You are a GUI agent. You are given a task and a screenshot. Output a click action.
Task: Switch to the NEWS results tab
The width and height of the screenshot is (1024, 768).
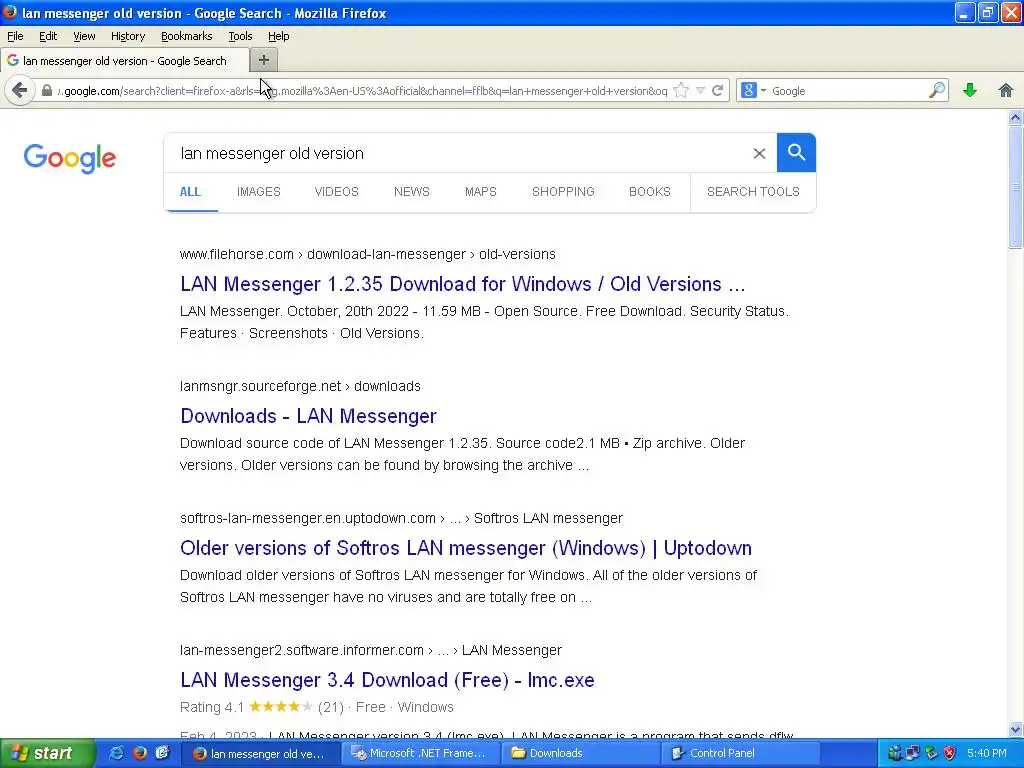tap(411, 192)
